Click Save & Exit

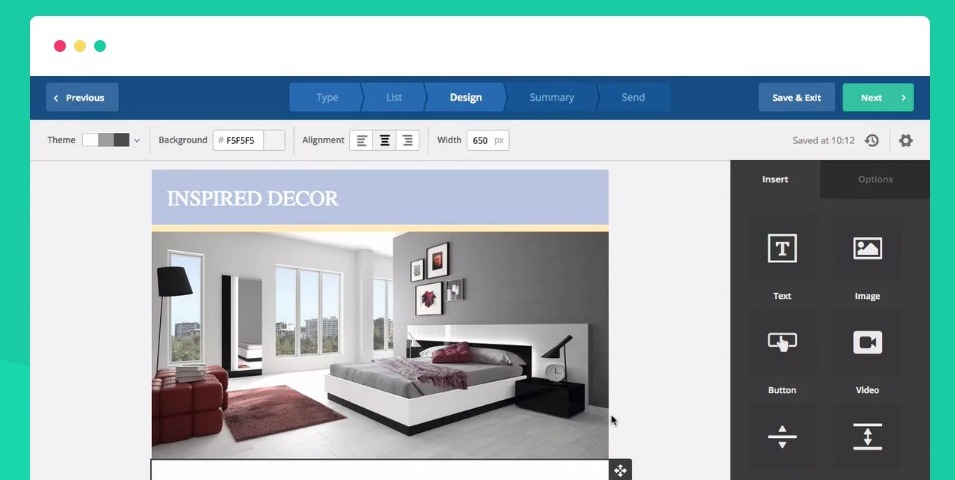(797, 97)
